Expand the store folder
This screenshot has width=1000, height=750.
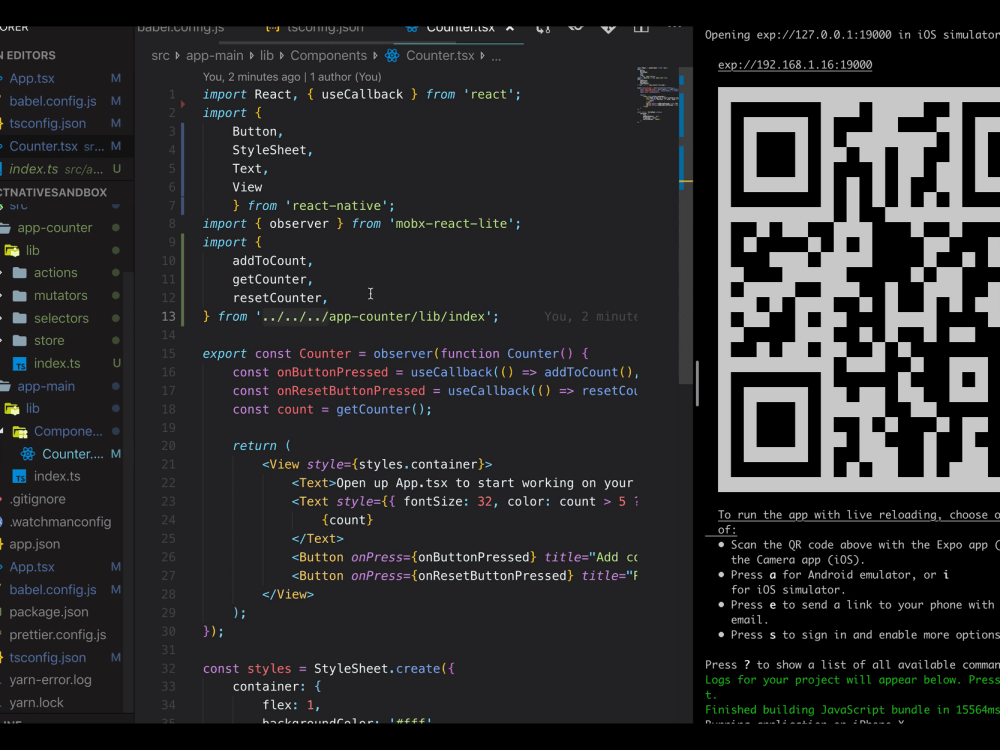pyautogui.click(x=49, y=341)
